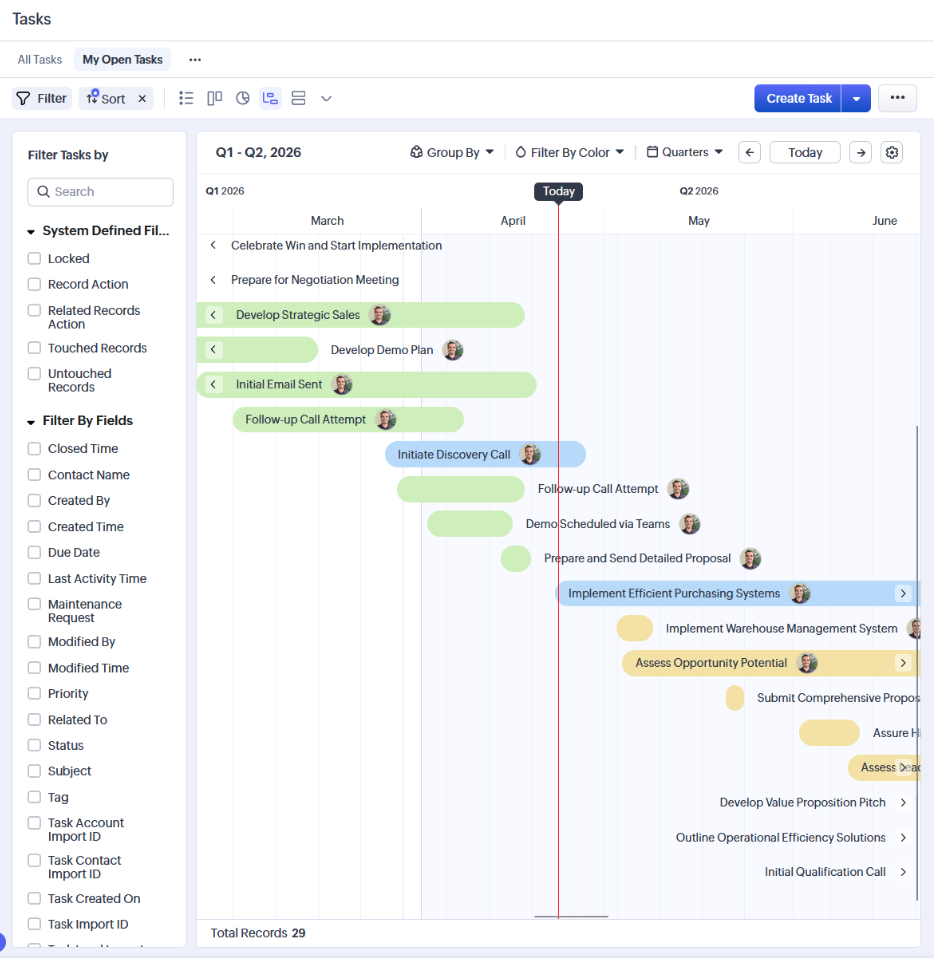Switch to the list view icon
The width and height of the screenshot is (935, 958).
pyautogui.click(x=186, y=98)
